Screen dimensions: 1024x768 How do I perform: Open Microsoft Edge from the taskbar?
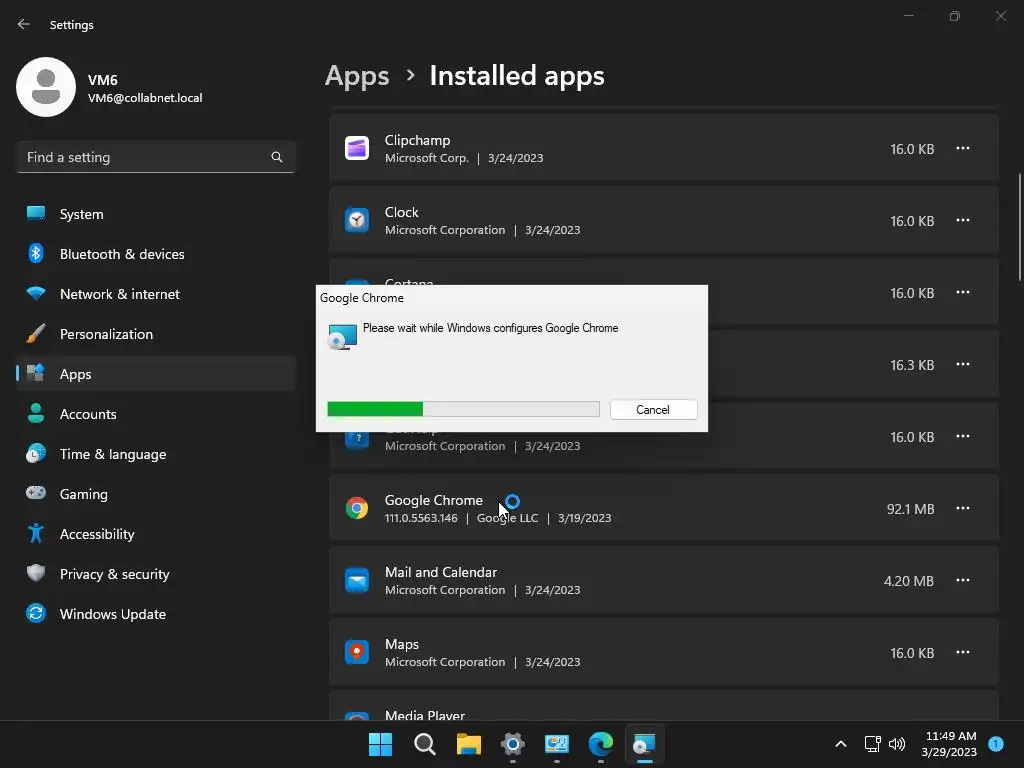[x=601, y=744]
